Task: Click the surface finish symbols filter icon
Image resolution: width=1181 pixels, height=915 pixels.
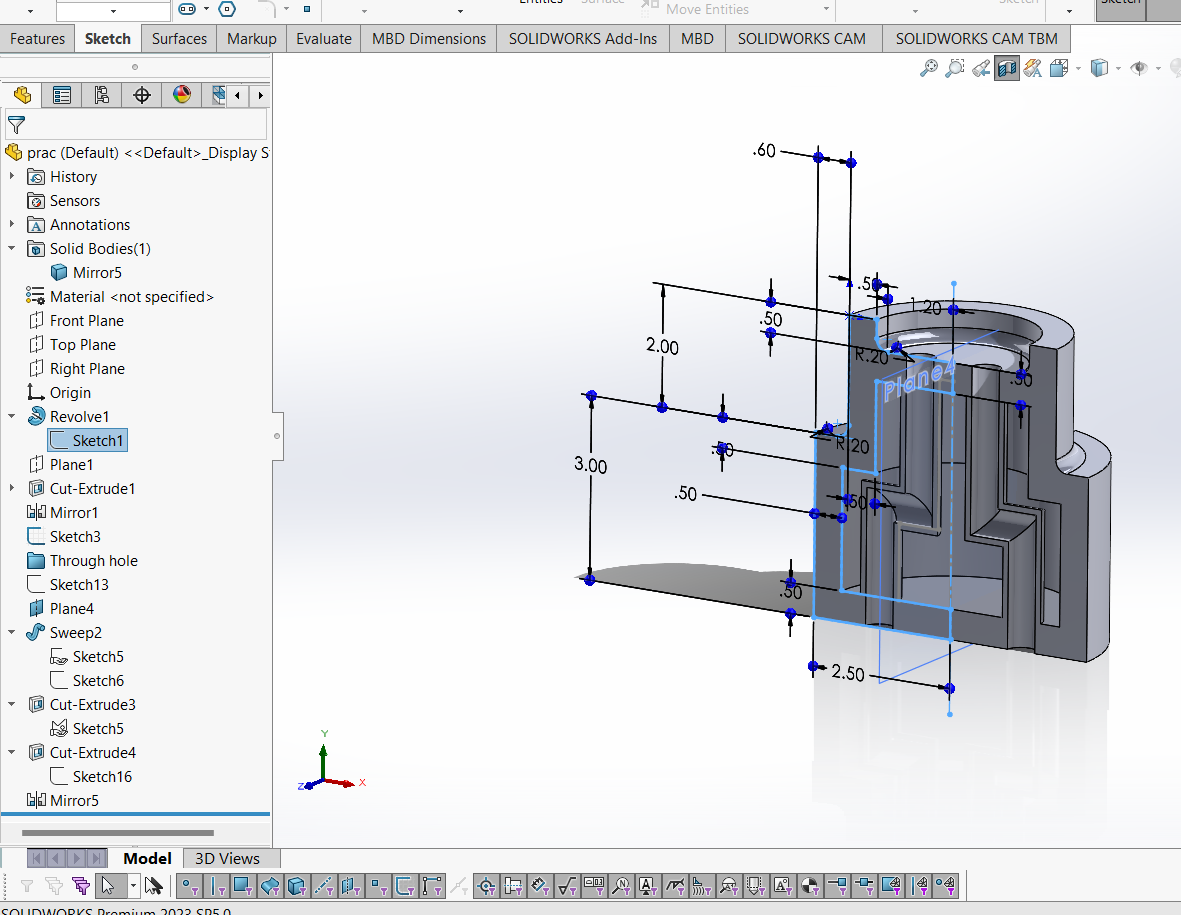Action: [x=567, y=886]
